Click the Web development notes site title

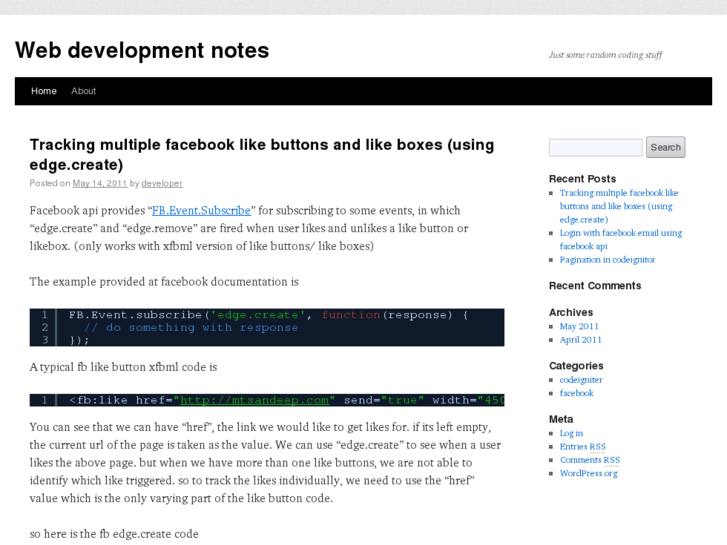click(142, 50)
